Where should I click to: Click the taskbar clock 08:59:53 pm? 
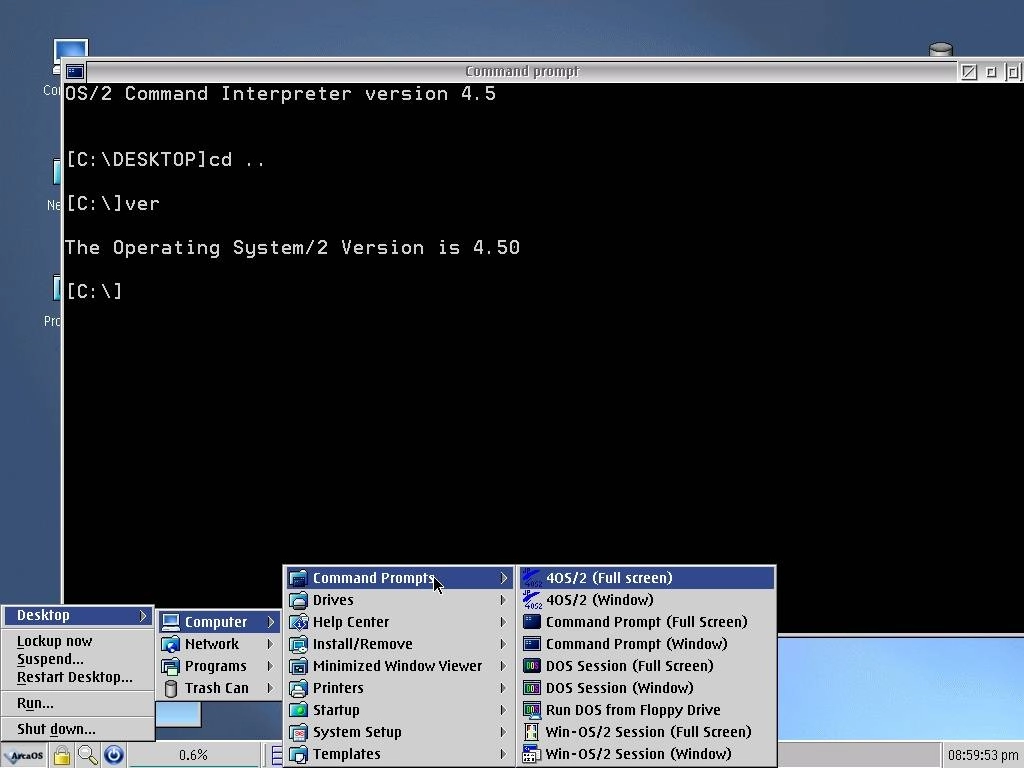pyautogui.click(x=982, y=756)
